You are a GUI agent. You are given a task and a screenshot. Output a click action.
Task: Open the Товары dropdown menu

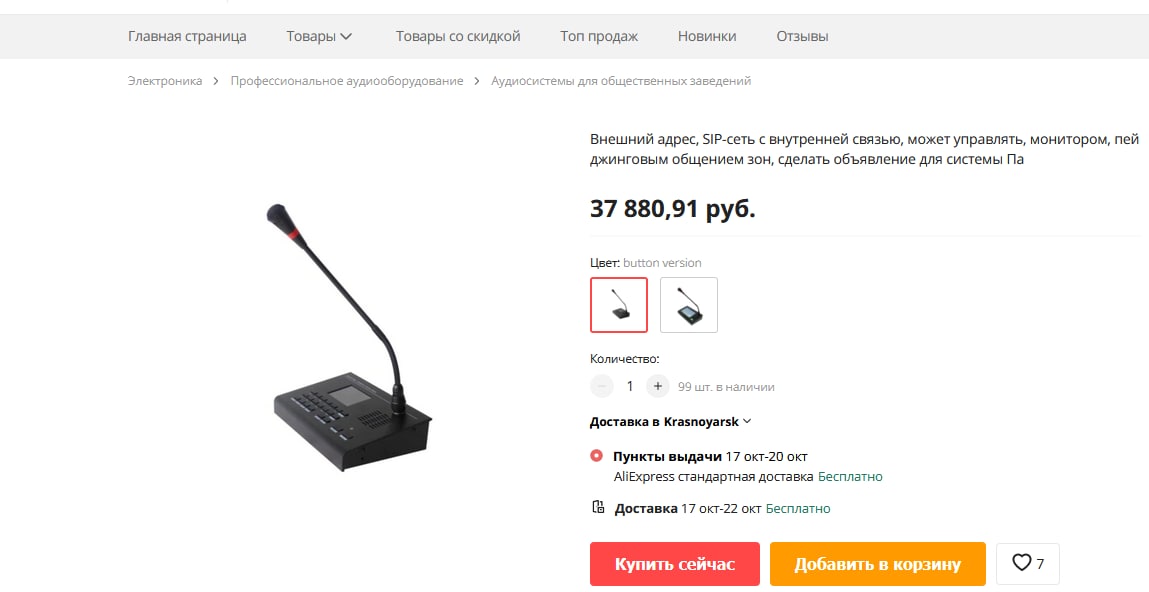[x=319, y=36]
